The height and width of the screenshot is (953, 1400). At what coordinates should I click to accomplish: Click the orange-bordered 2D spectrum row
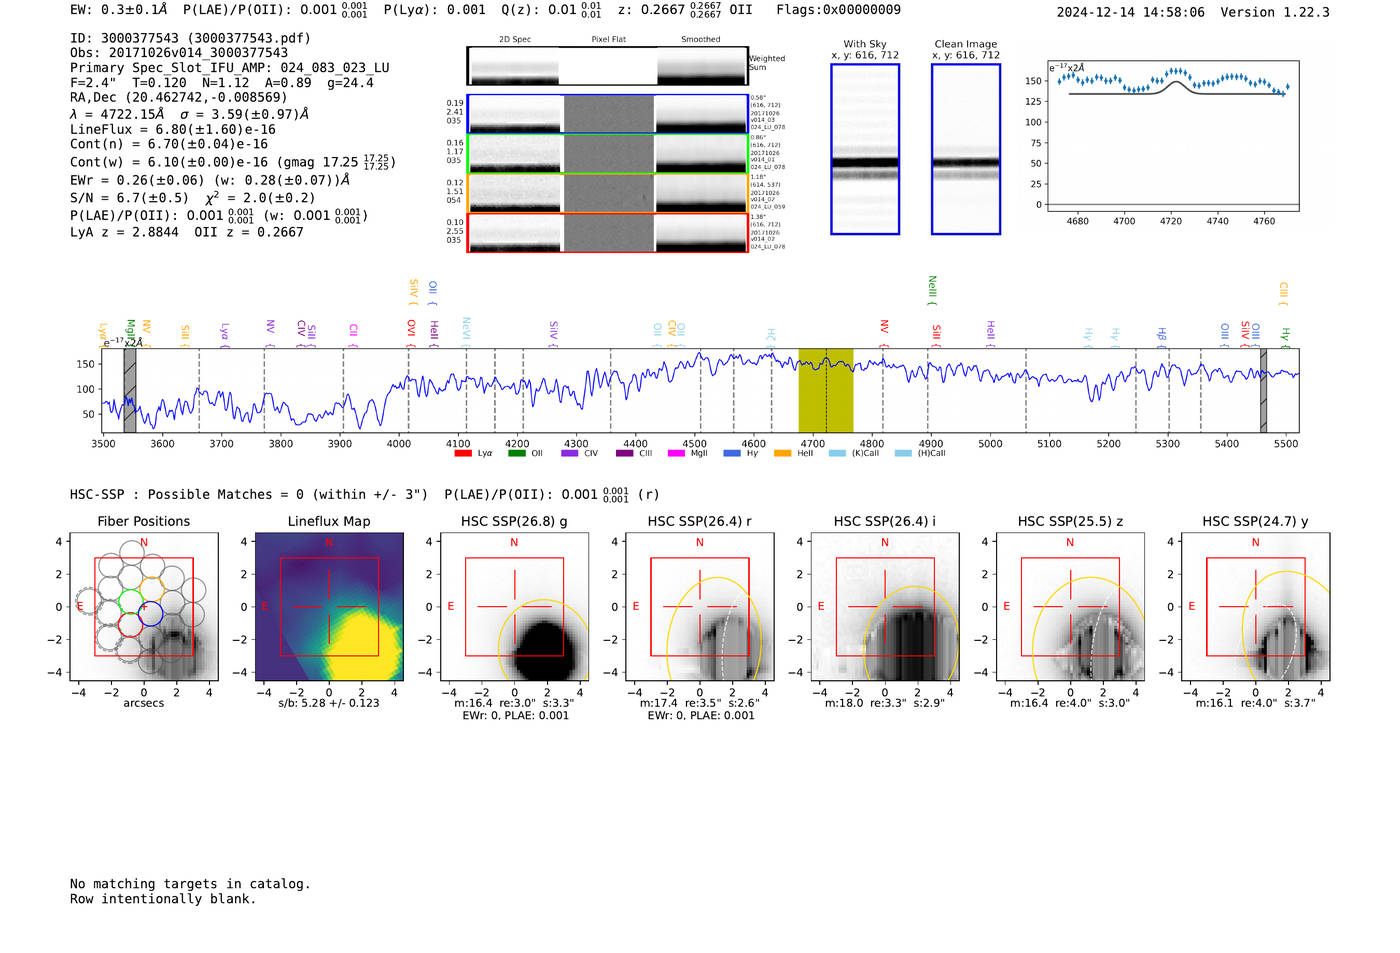pyautogui.click(x=607, y=193)
